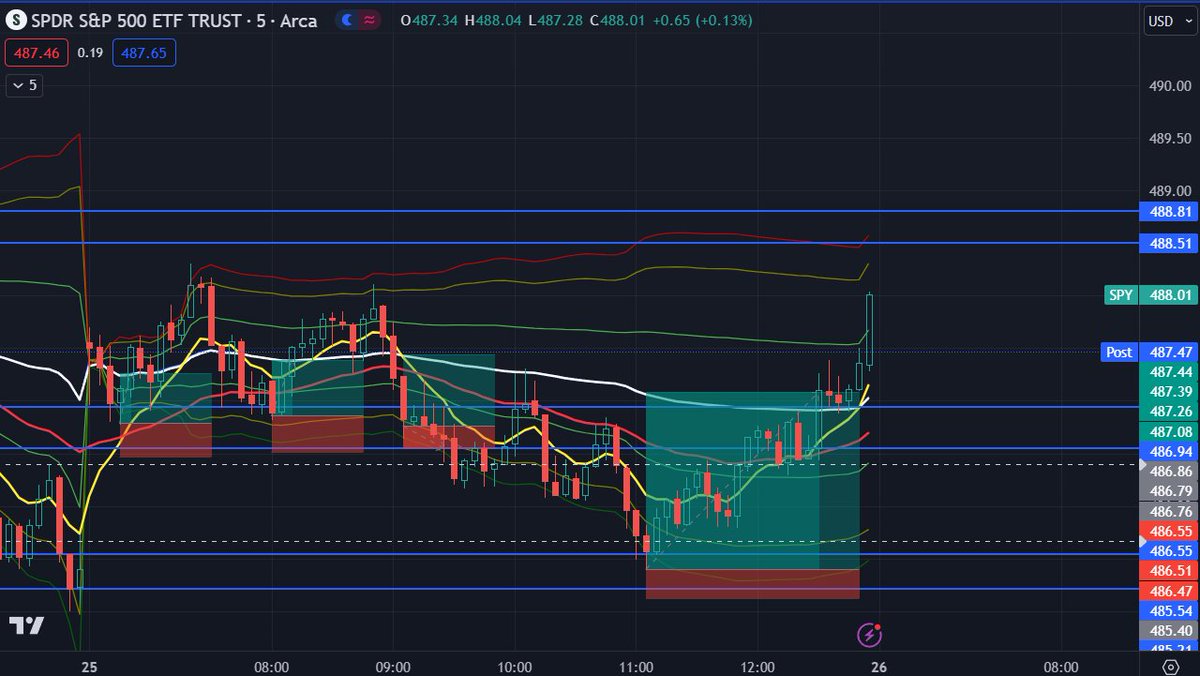Click the green 487.08 price label
Screen dimensions: 1200x676
click(1169, 431)
